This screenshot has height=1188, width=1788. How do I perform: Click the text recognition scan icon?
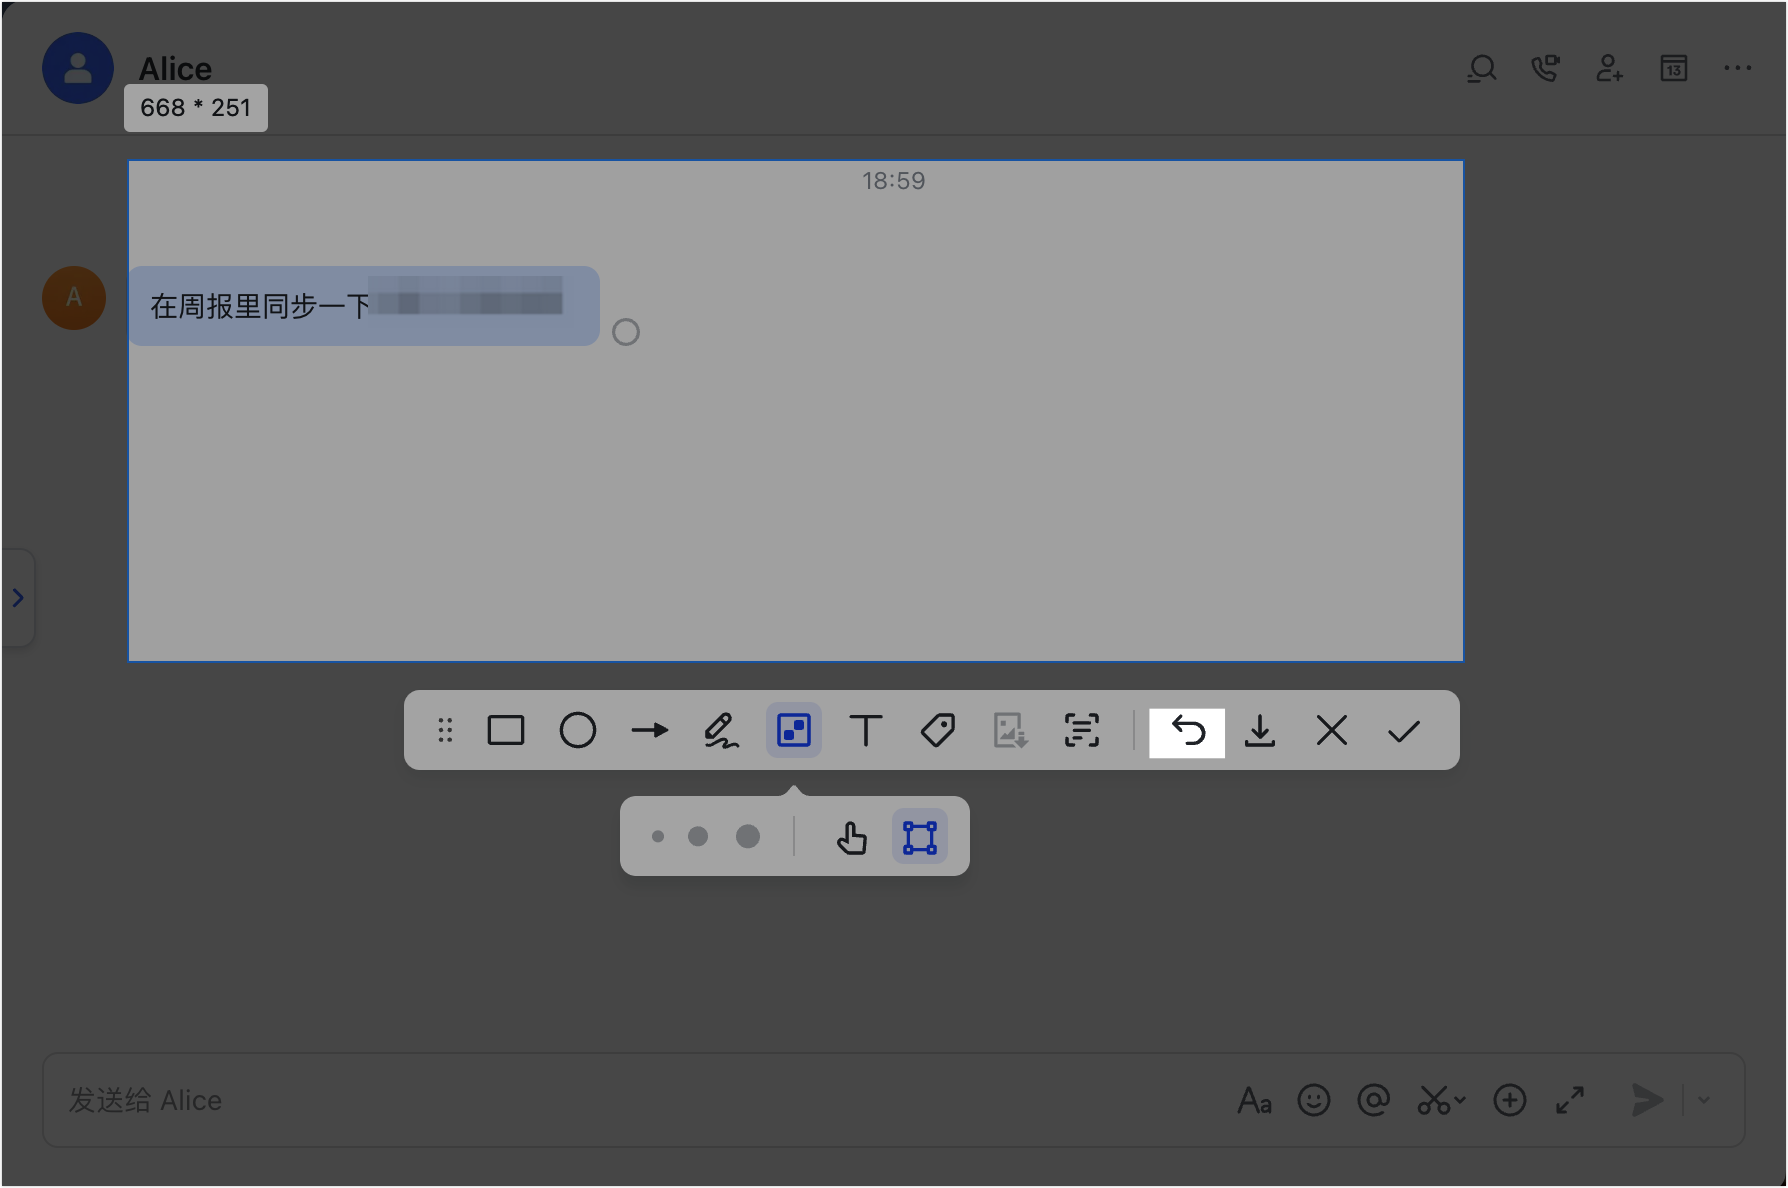pos(1082,731)
